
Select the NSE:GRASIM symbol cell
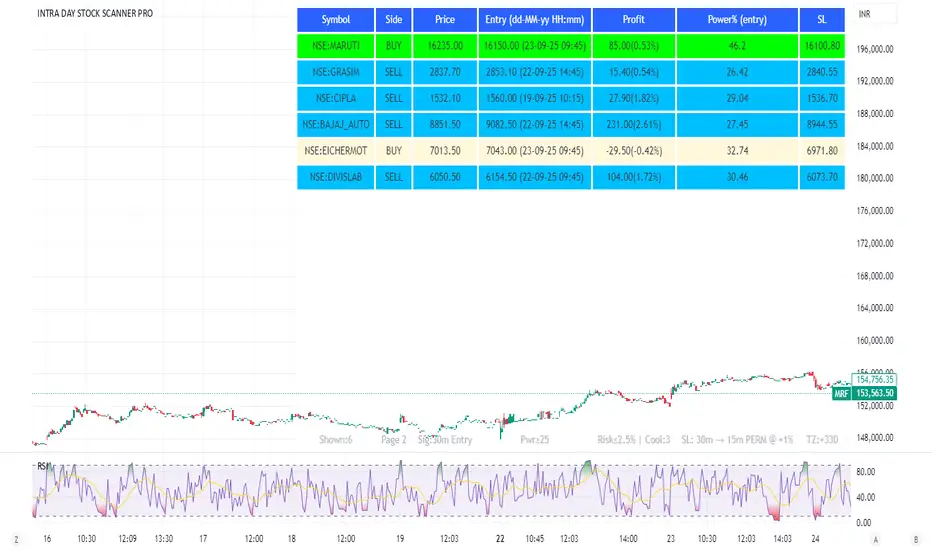tap(336, 72)
